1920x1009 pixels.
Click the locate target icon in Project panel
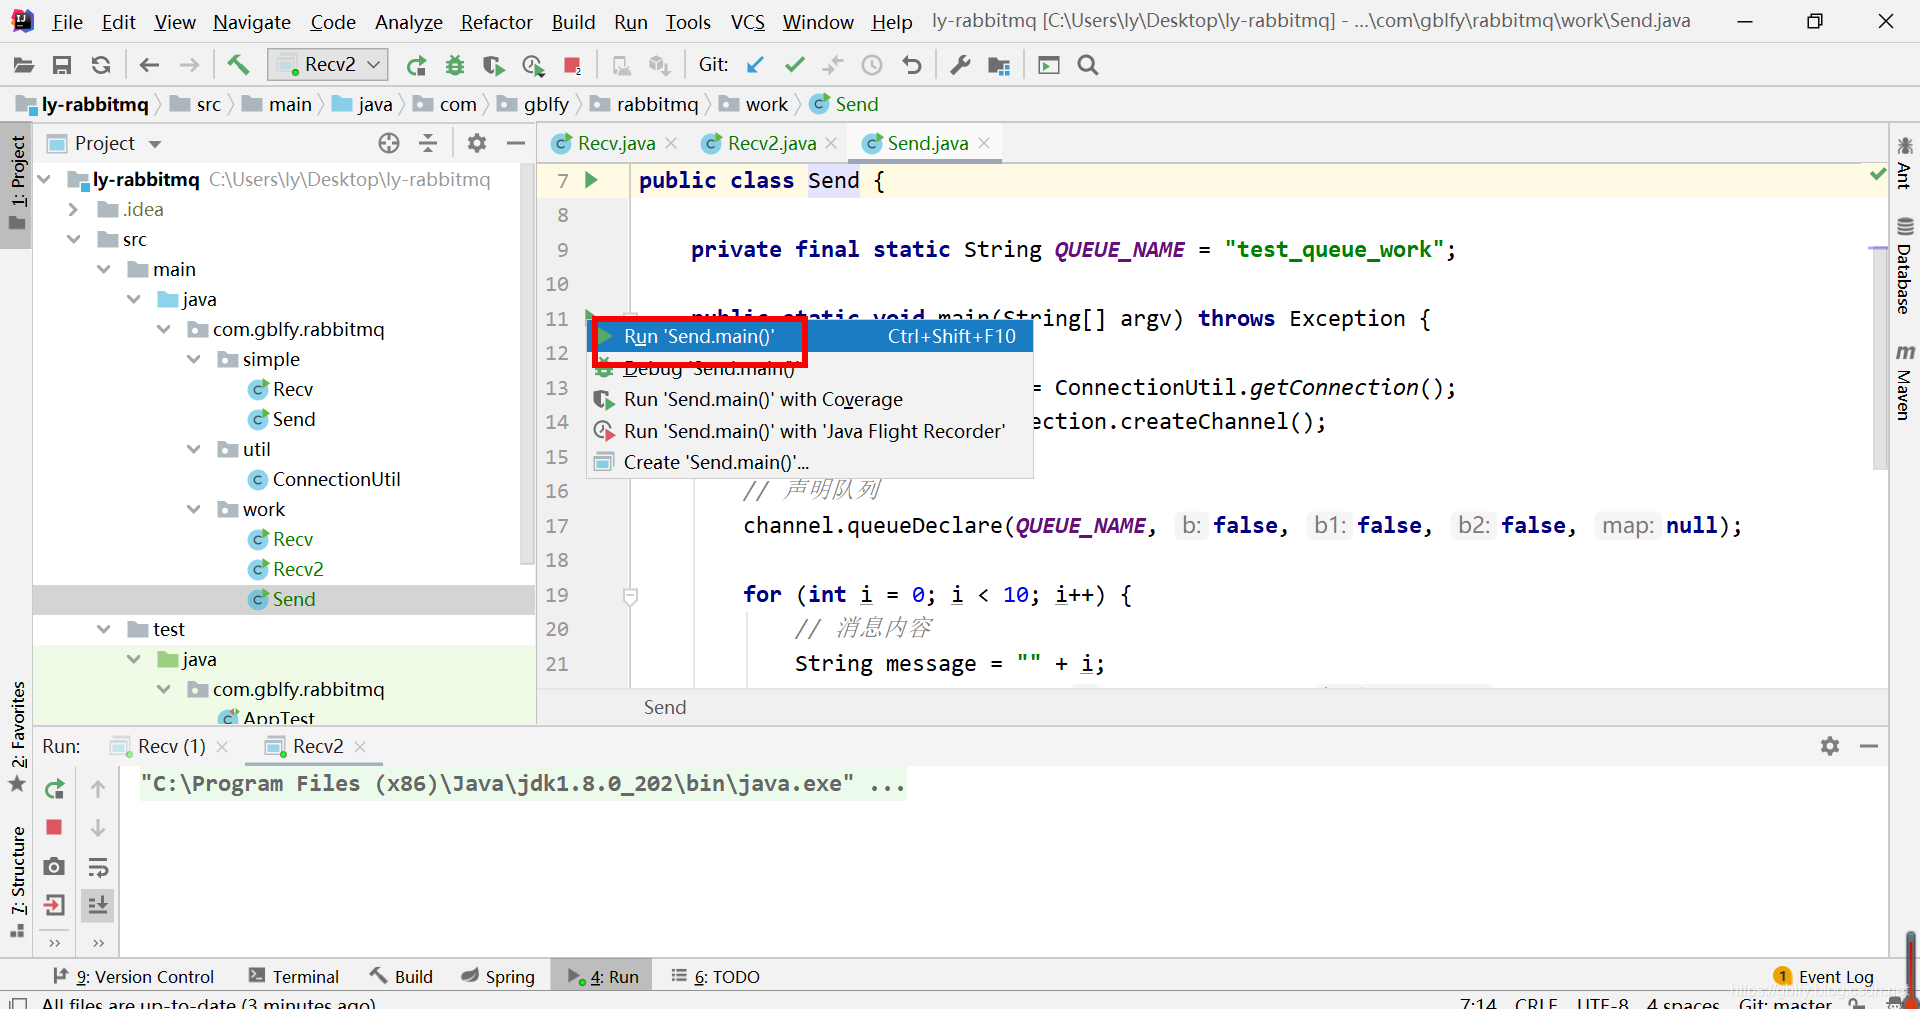[x=389, y=144]
